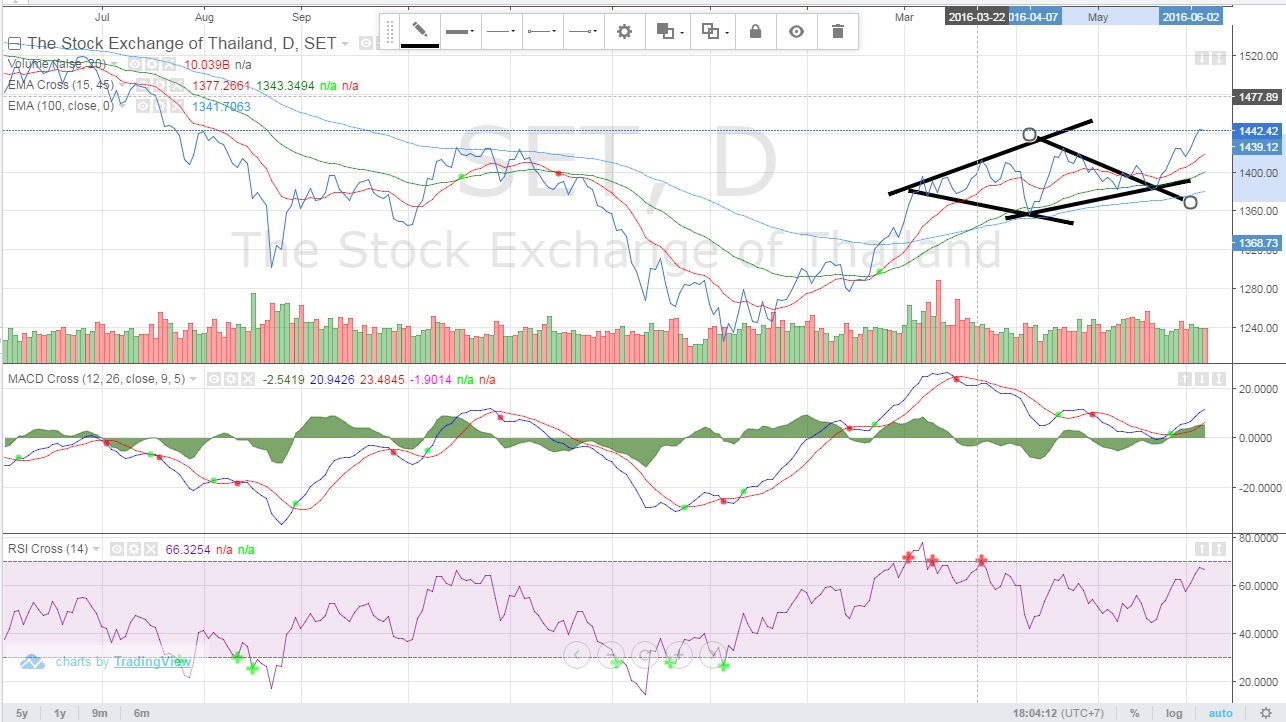This screenshot has height=722, width=1286.
Task: Select the 6m time range
Action: point(141,713)
